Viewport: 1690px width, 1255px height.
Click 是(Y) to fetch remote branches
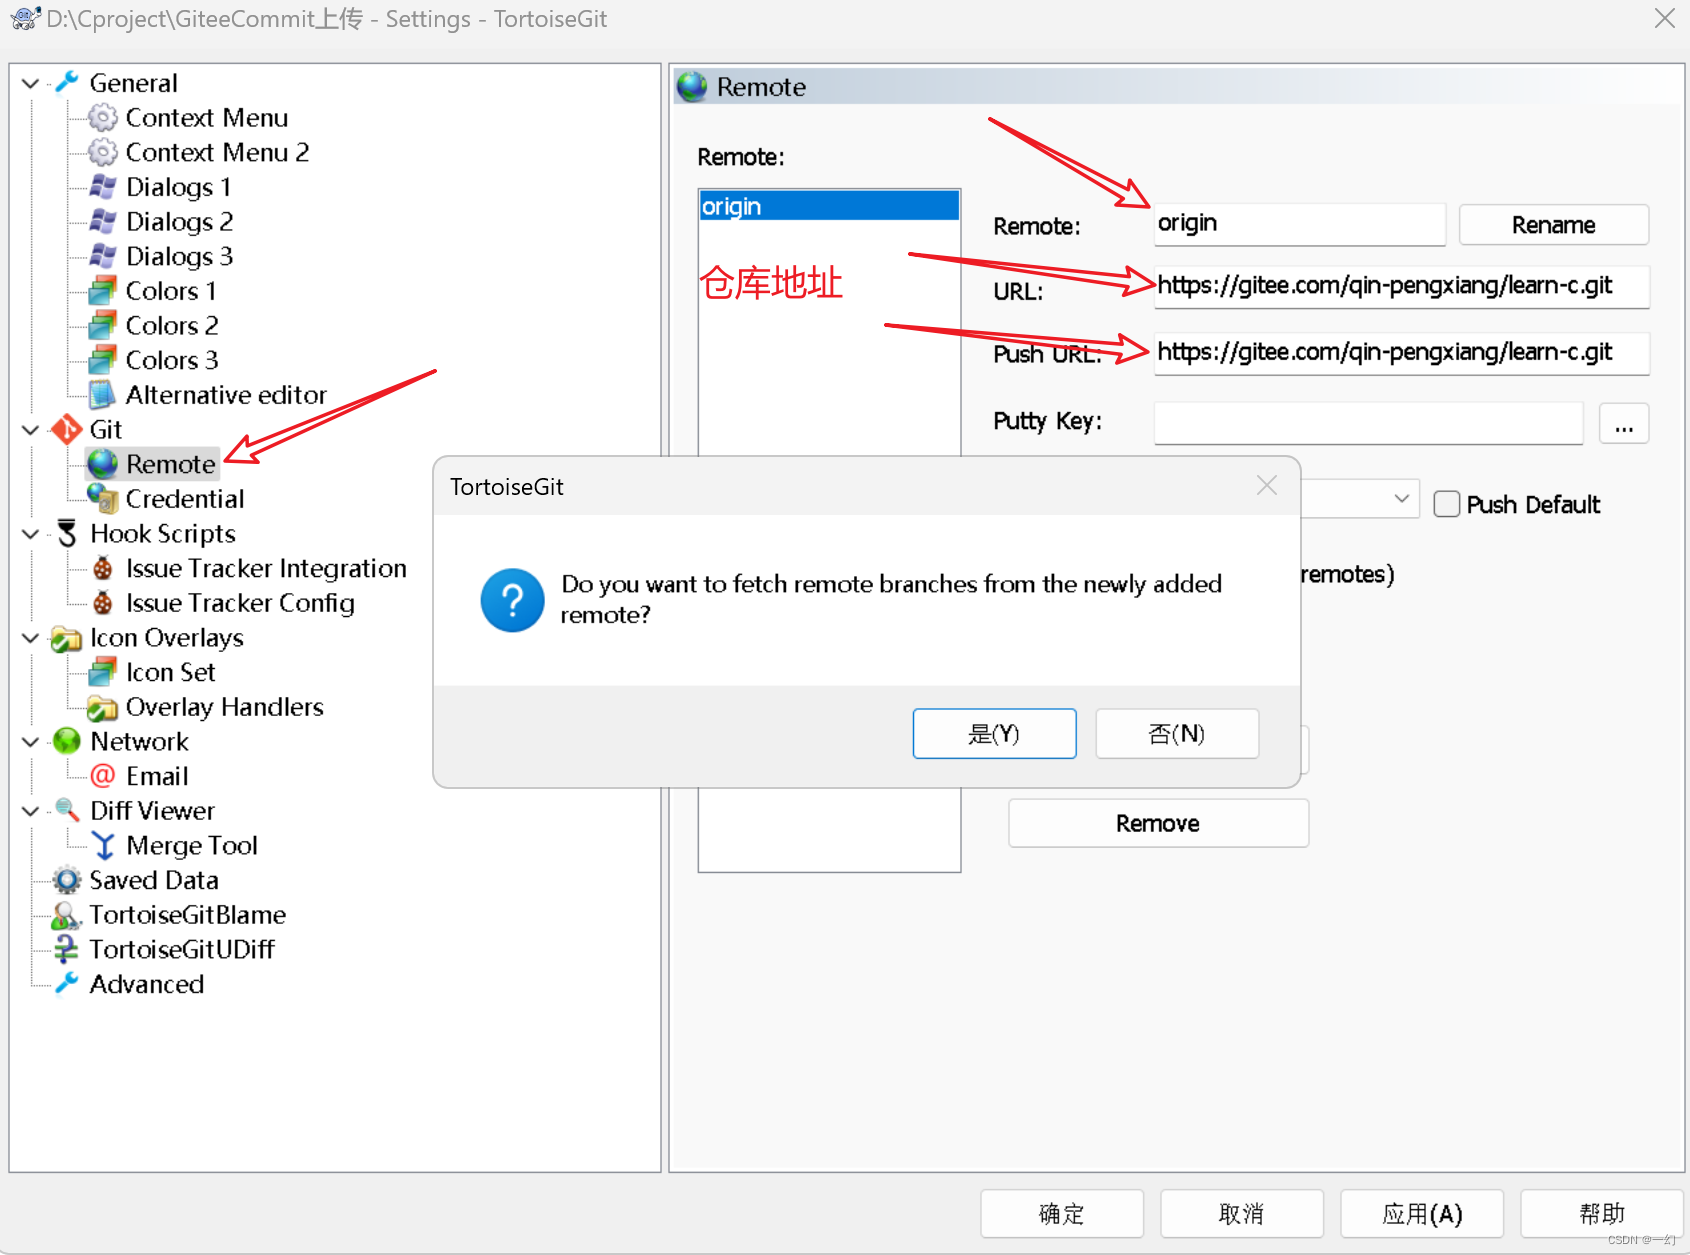point(993,733)
